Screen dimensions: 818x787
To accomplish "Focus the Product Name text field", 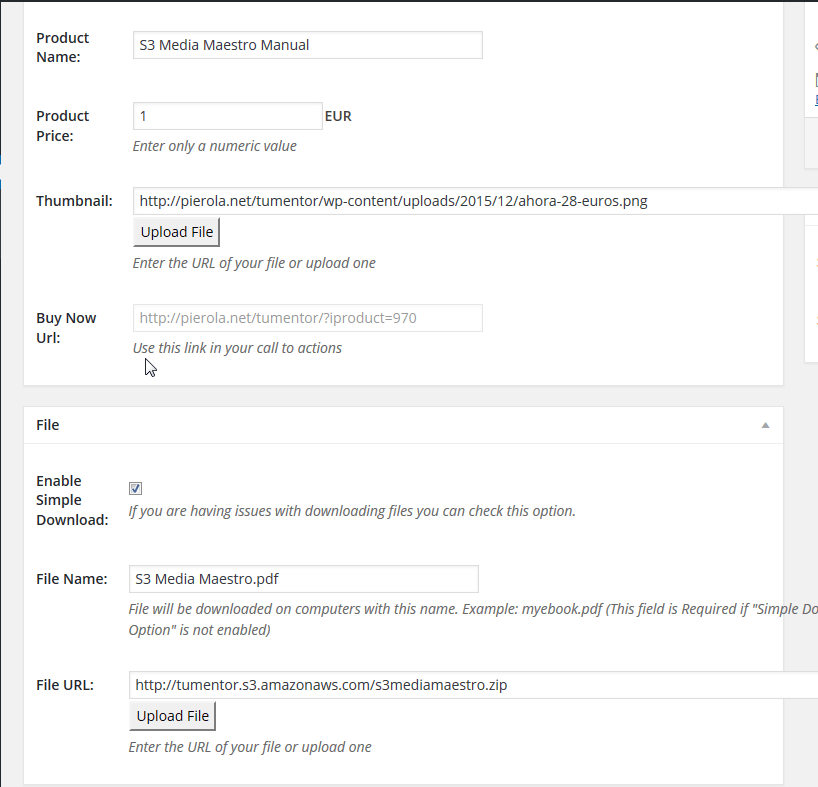I will tap(308, 45).
